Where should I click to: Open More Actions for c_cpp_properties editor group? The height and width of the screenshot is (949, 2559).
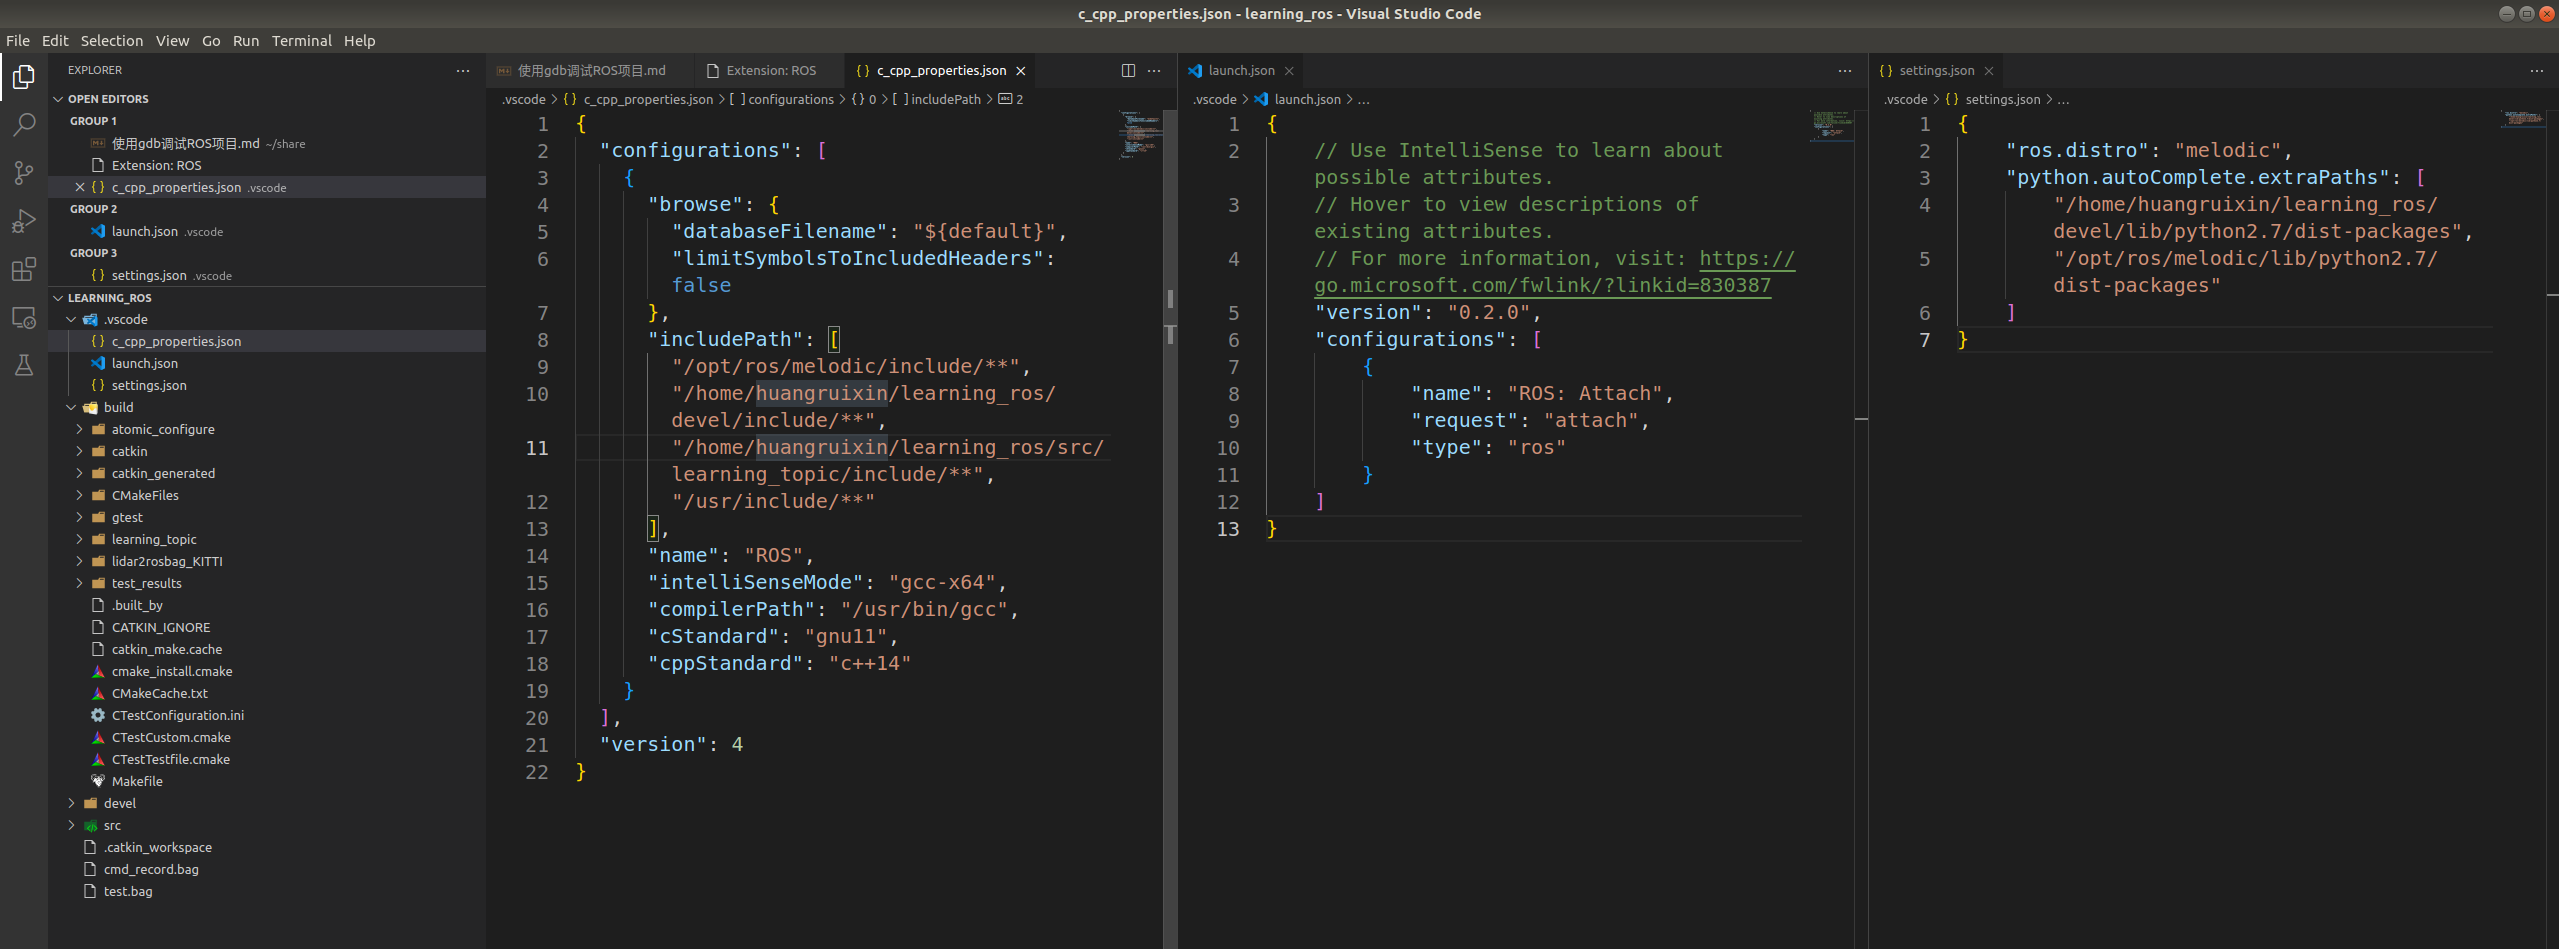click(x=1154, y=70)
